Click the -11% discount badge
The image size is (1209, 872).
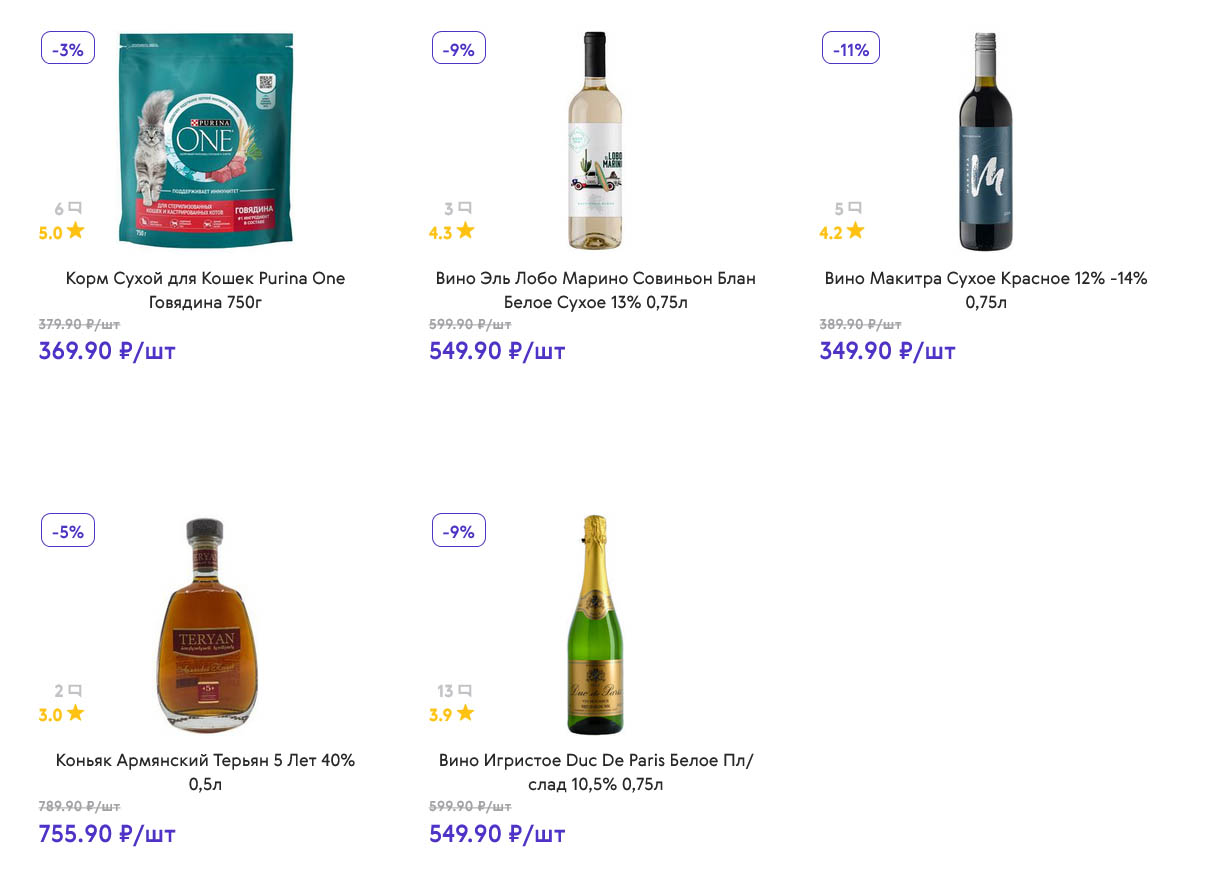(850, 48)
